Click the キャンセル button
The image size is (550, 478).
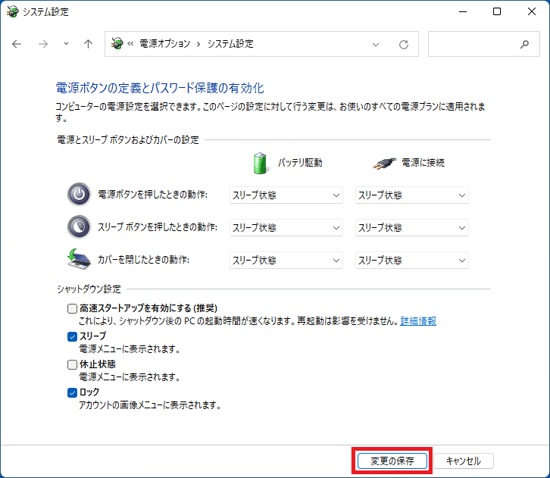click(463, 461)
